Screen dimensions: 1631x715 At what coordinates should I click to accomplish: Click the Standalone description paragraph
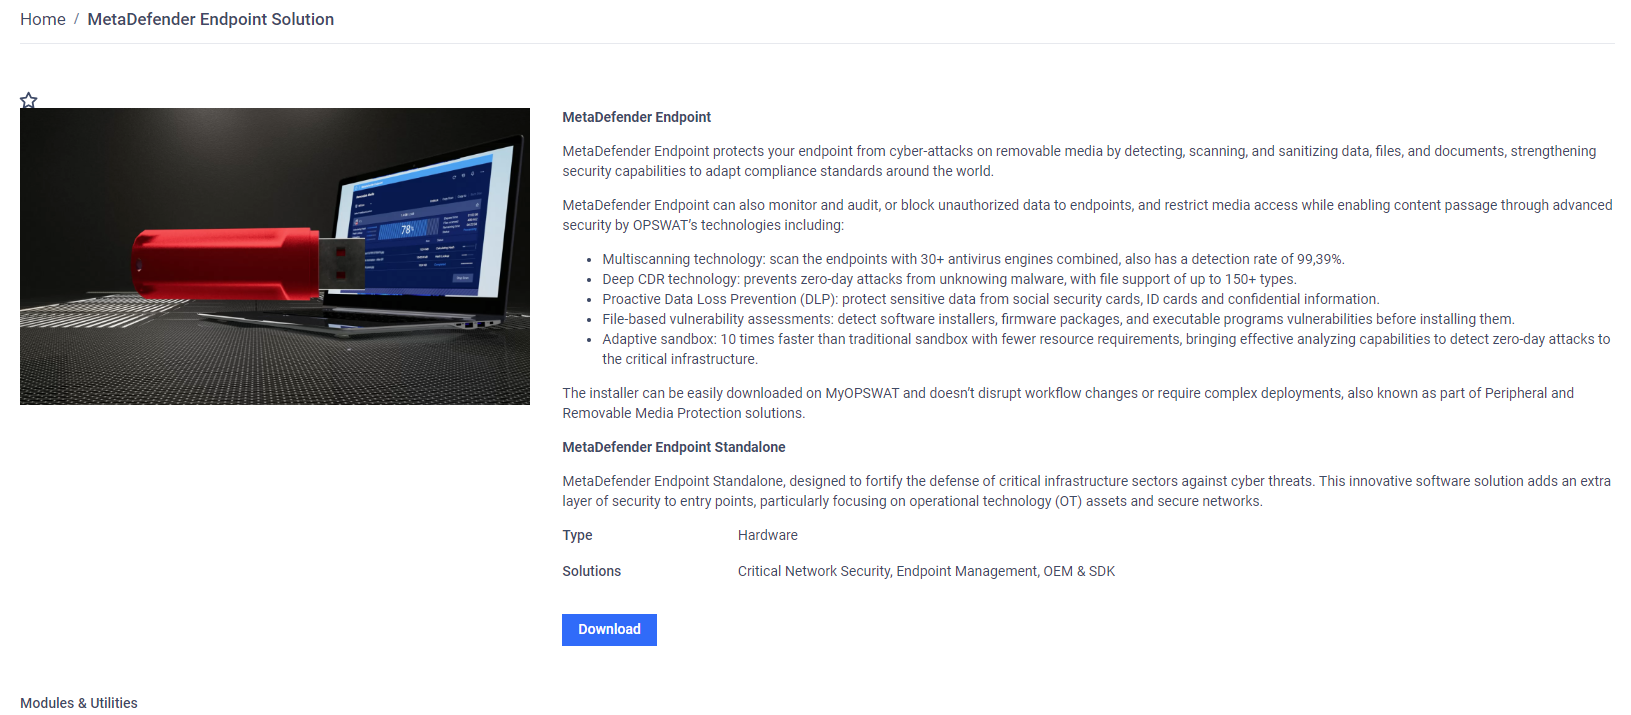(x=1086, y=491)
